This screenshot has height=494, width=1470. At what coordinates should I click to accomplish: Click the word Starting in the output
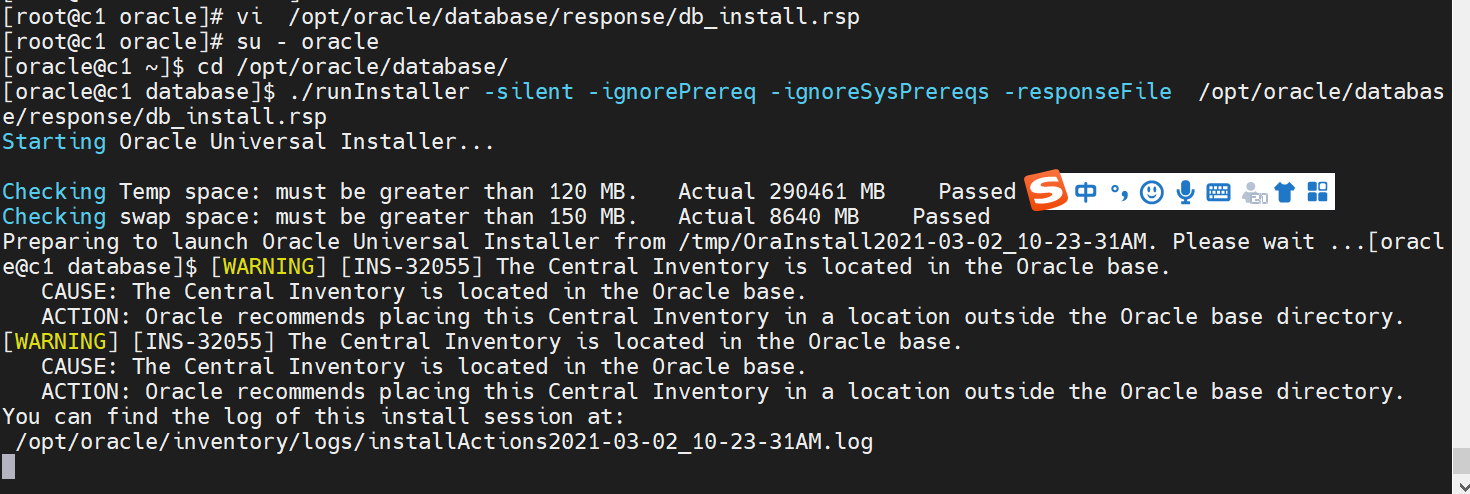54,142
